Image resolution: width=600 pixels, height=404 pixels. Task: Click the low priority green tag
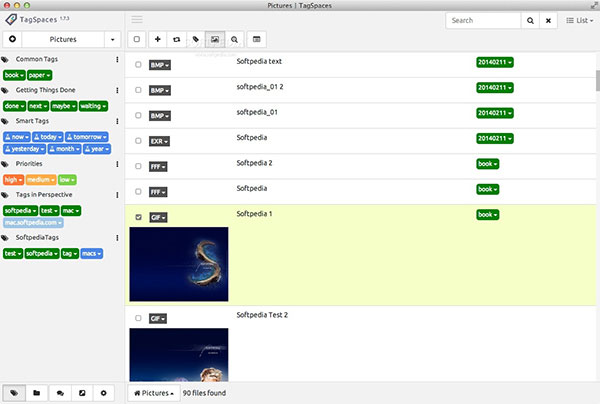(x=67, y=179)
